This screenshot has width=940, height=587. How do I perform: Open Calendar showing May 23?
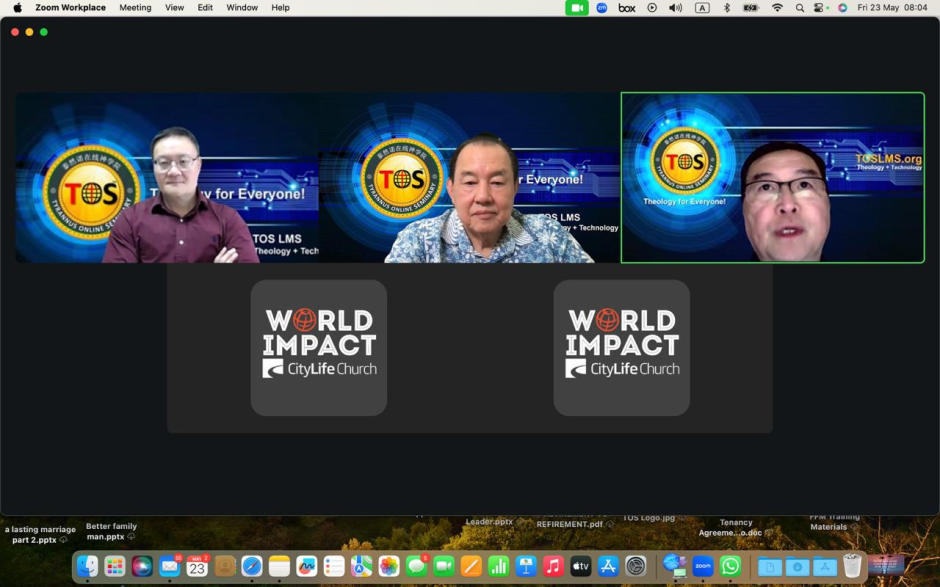coord(197,566)
